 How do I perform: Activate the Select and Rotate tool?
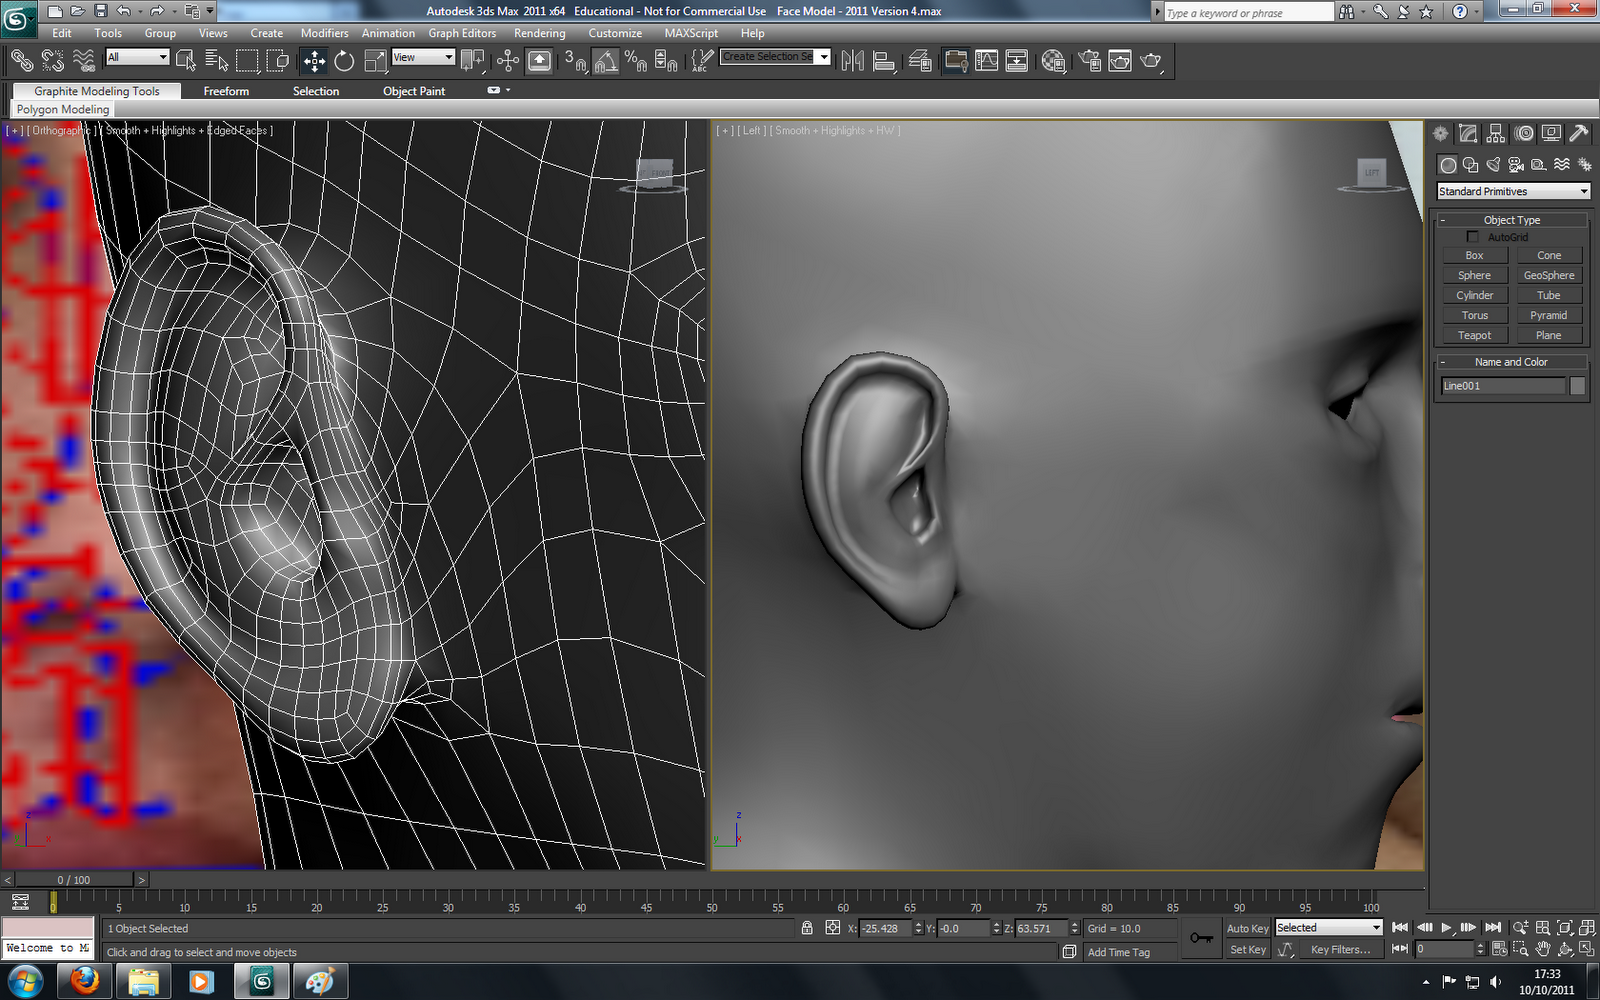344,60
